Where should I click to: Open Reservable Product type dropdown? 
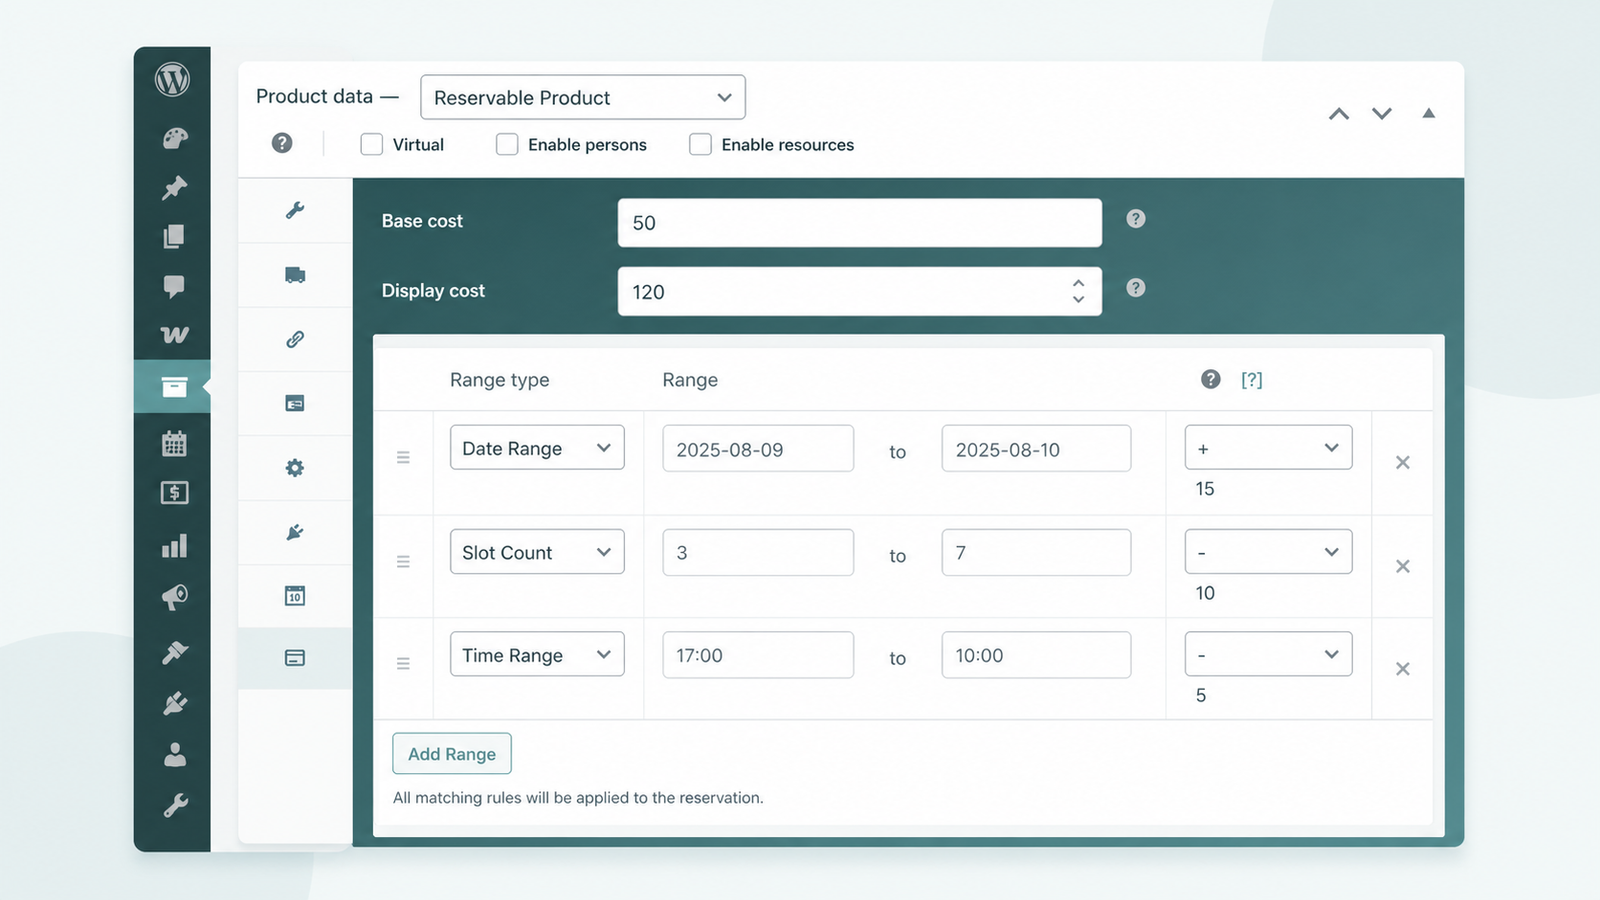[583, 97]
